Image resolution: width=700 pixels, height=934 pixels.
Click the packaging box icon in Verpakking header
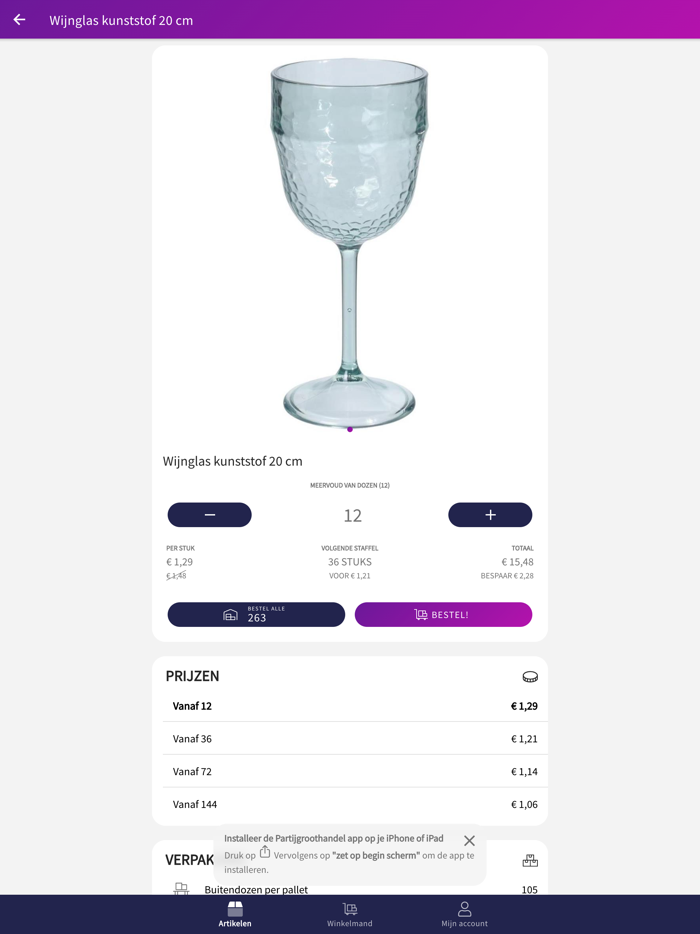coord(530,861)
